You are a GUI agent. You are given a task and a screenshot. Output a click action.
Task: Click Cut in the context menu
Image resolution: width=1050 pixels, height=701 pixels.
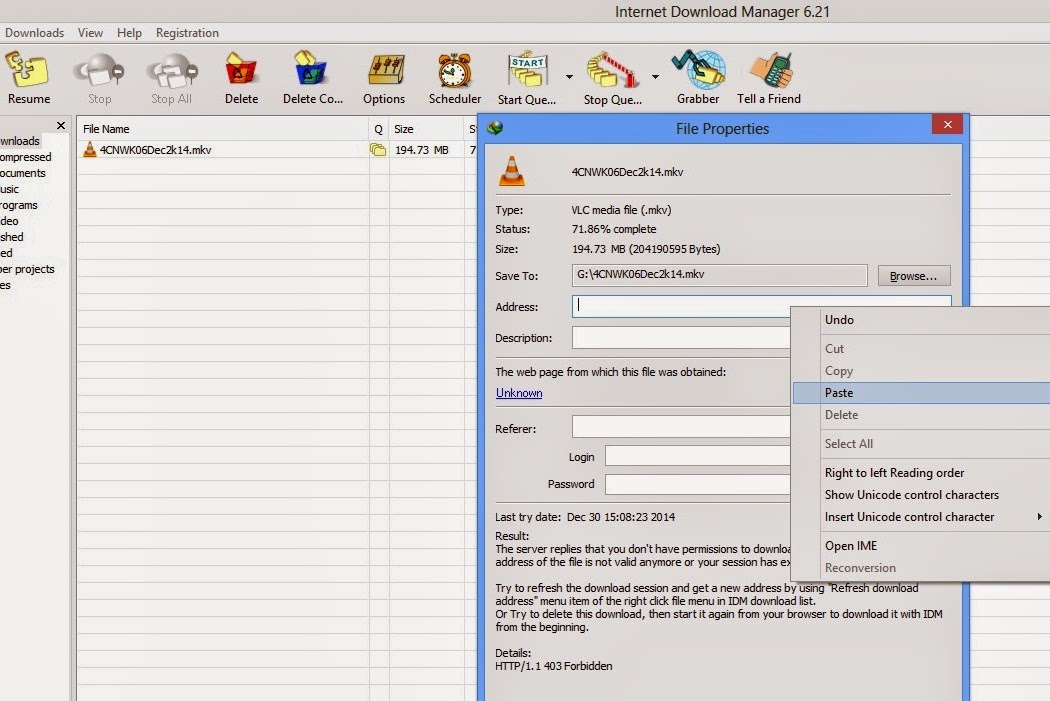tap(921, 348)
